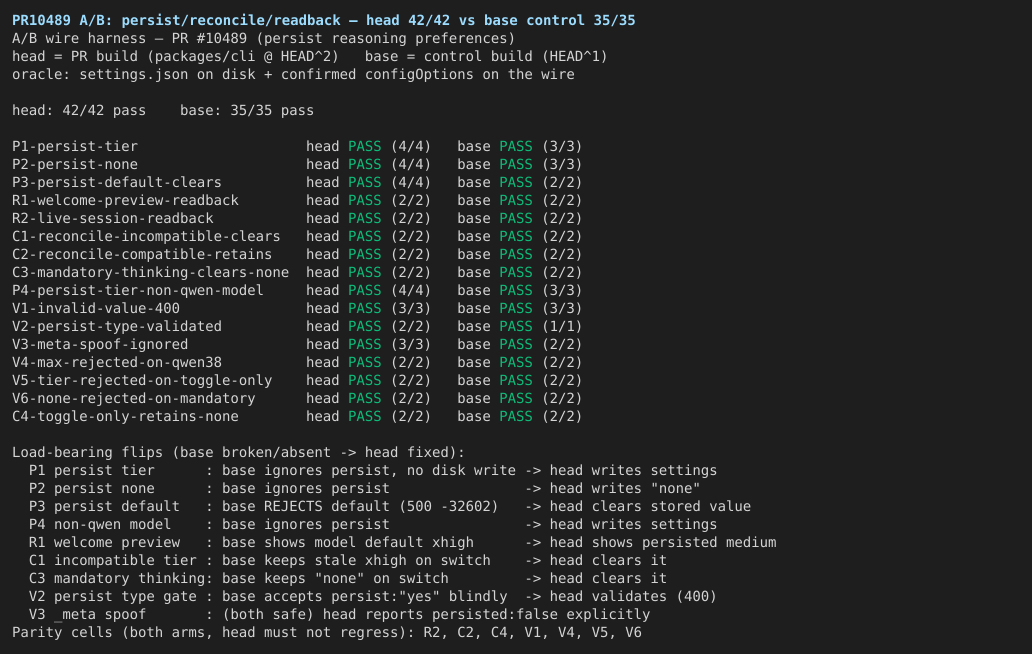Click the base PASS for P3-persist-default-clears
Image resolution: width=1032 pixels, height=654 pixels.
coord(515,182)
